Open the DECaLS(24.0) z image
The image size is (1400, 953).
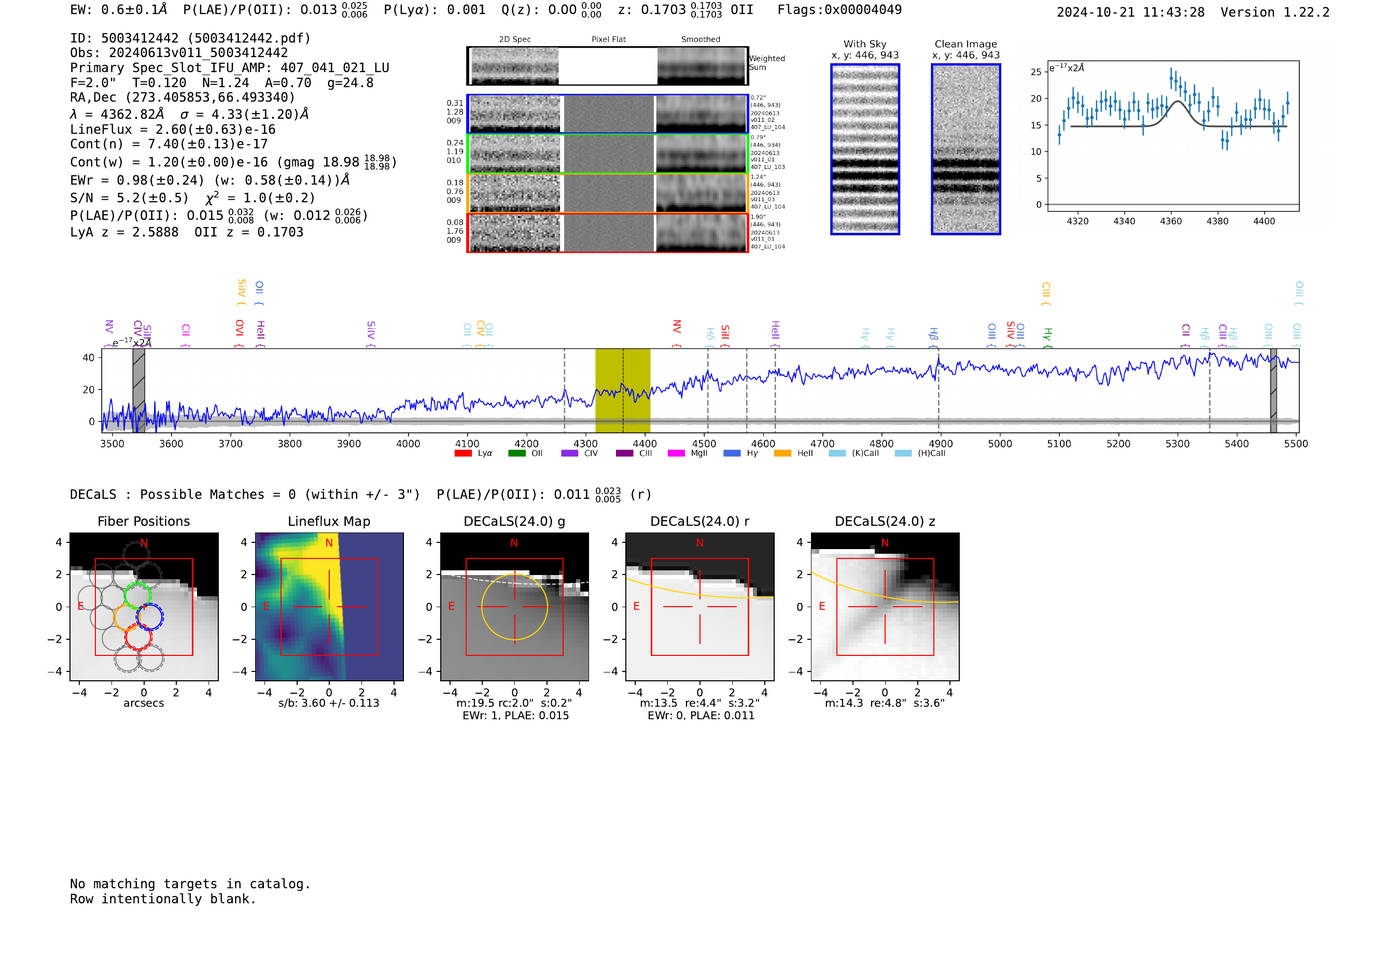tap(885, 607)
